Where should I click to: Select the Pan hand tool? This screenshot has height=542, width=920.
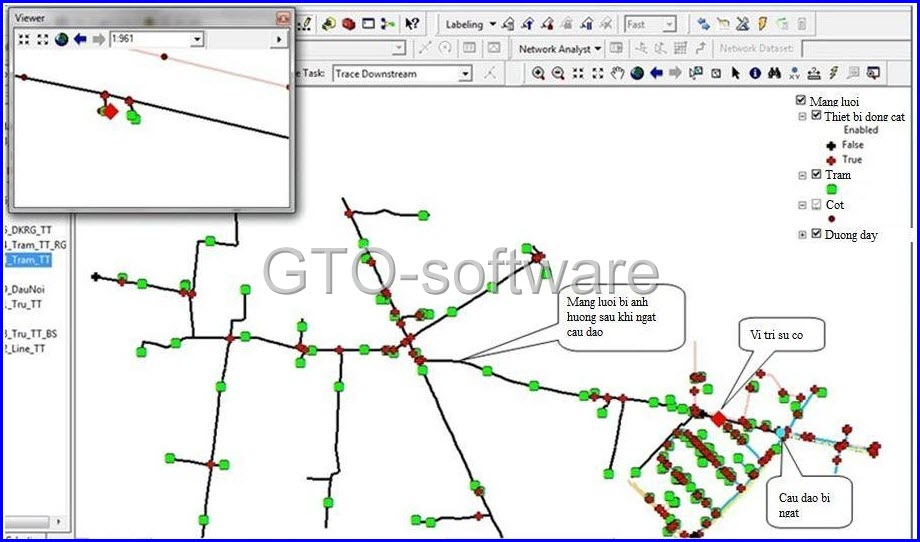coord(617,73)
